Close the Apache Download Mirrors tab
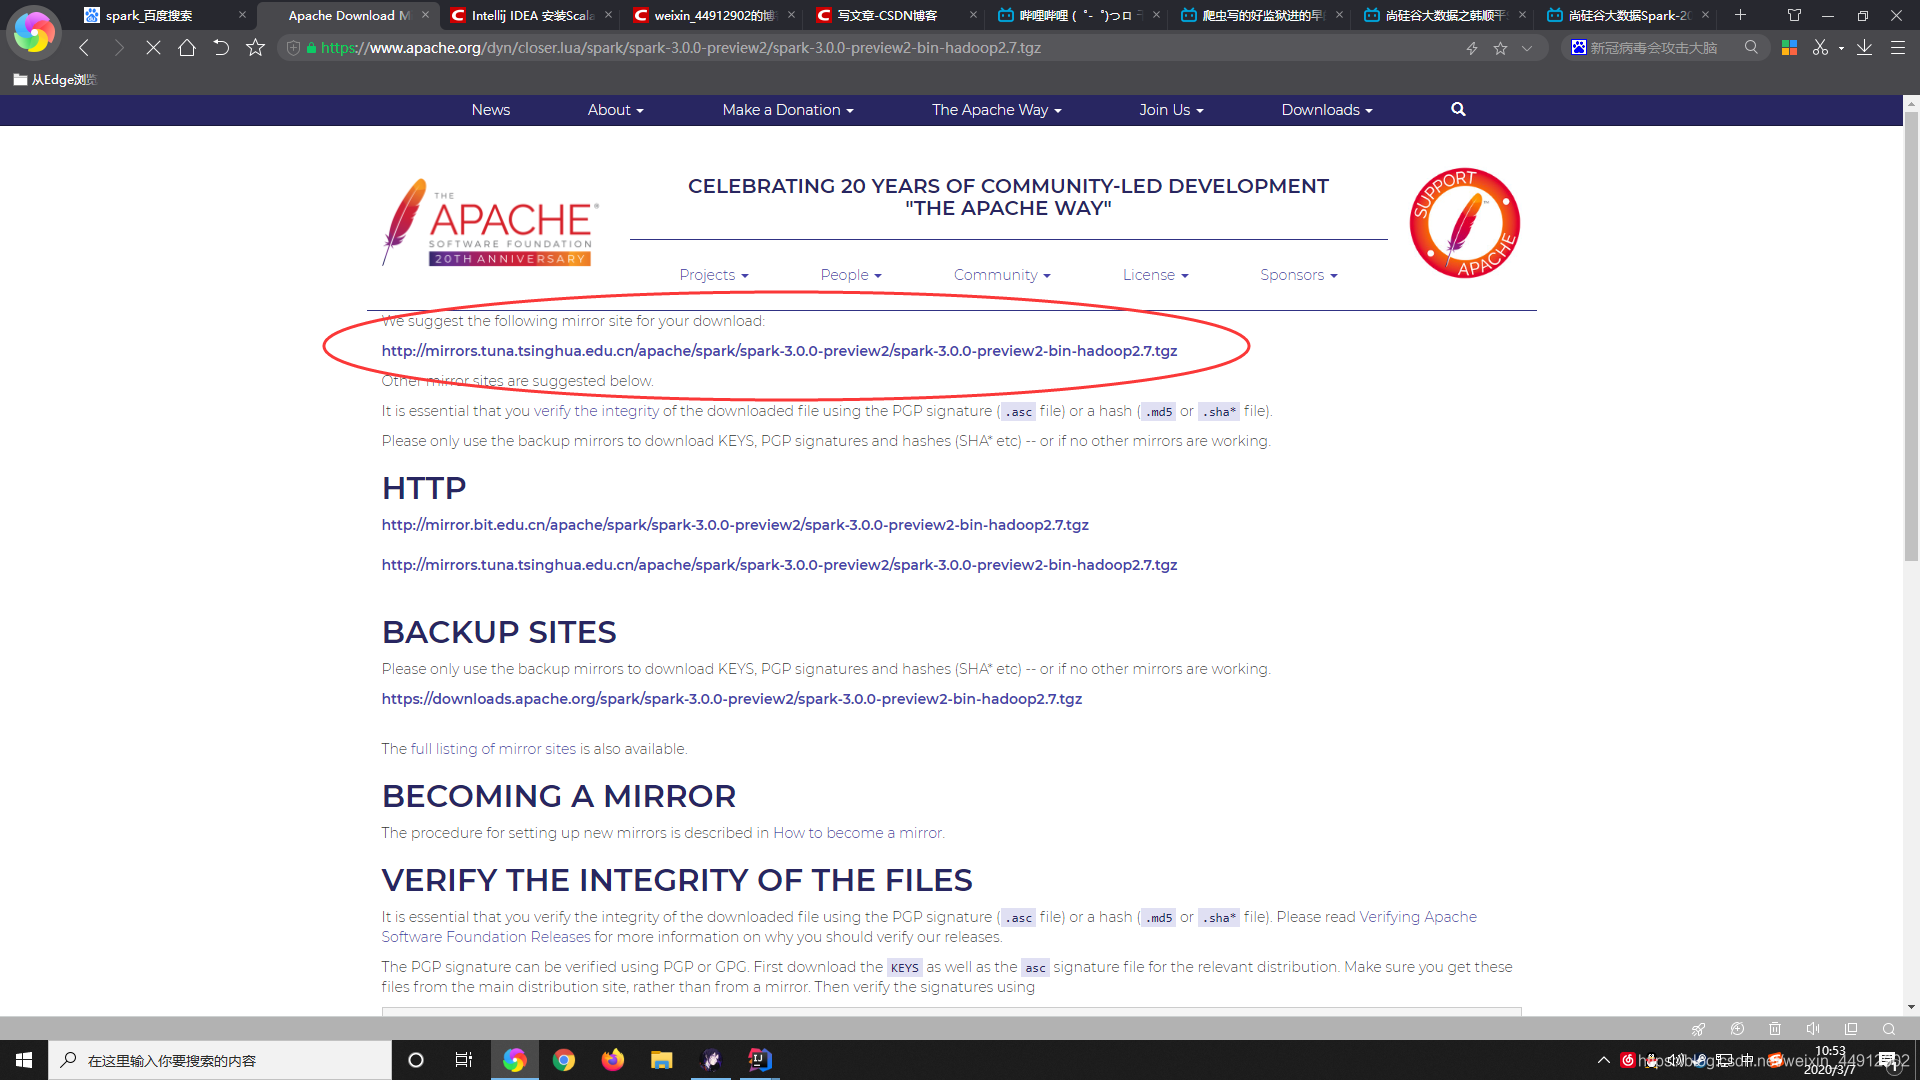The height and width of the screenshot is (1080, 1920). pyautogui.click(x=425, y=15)
